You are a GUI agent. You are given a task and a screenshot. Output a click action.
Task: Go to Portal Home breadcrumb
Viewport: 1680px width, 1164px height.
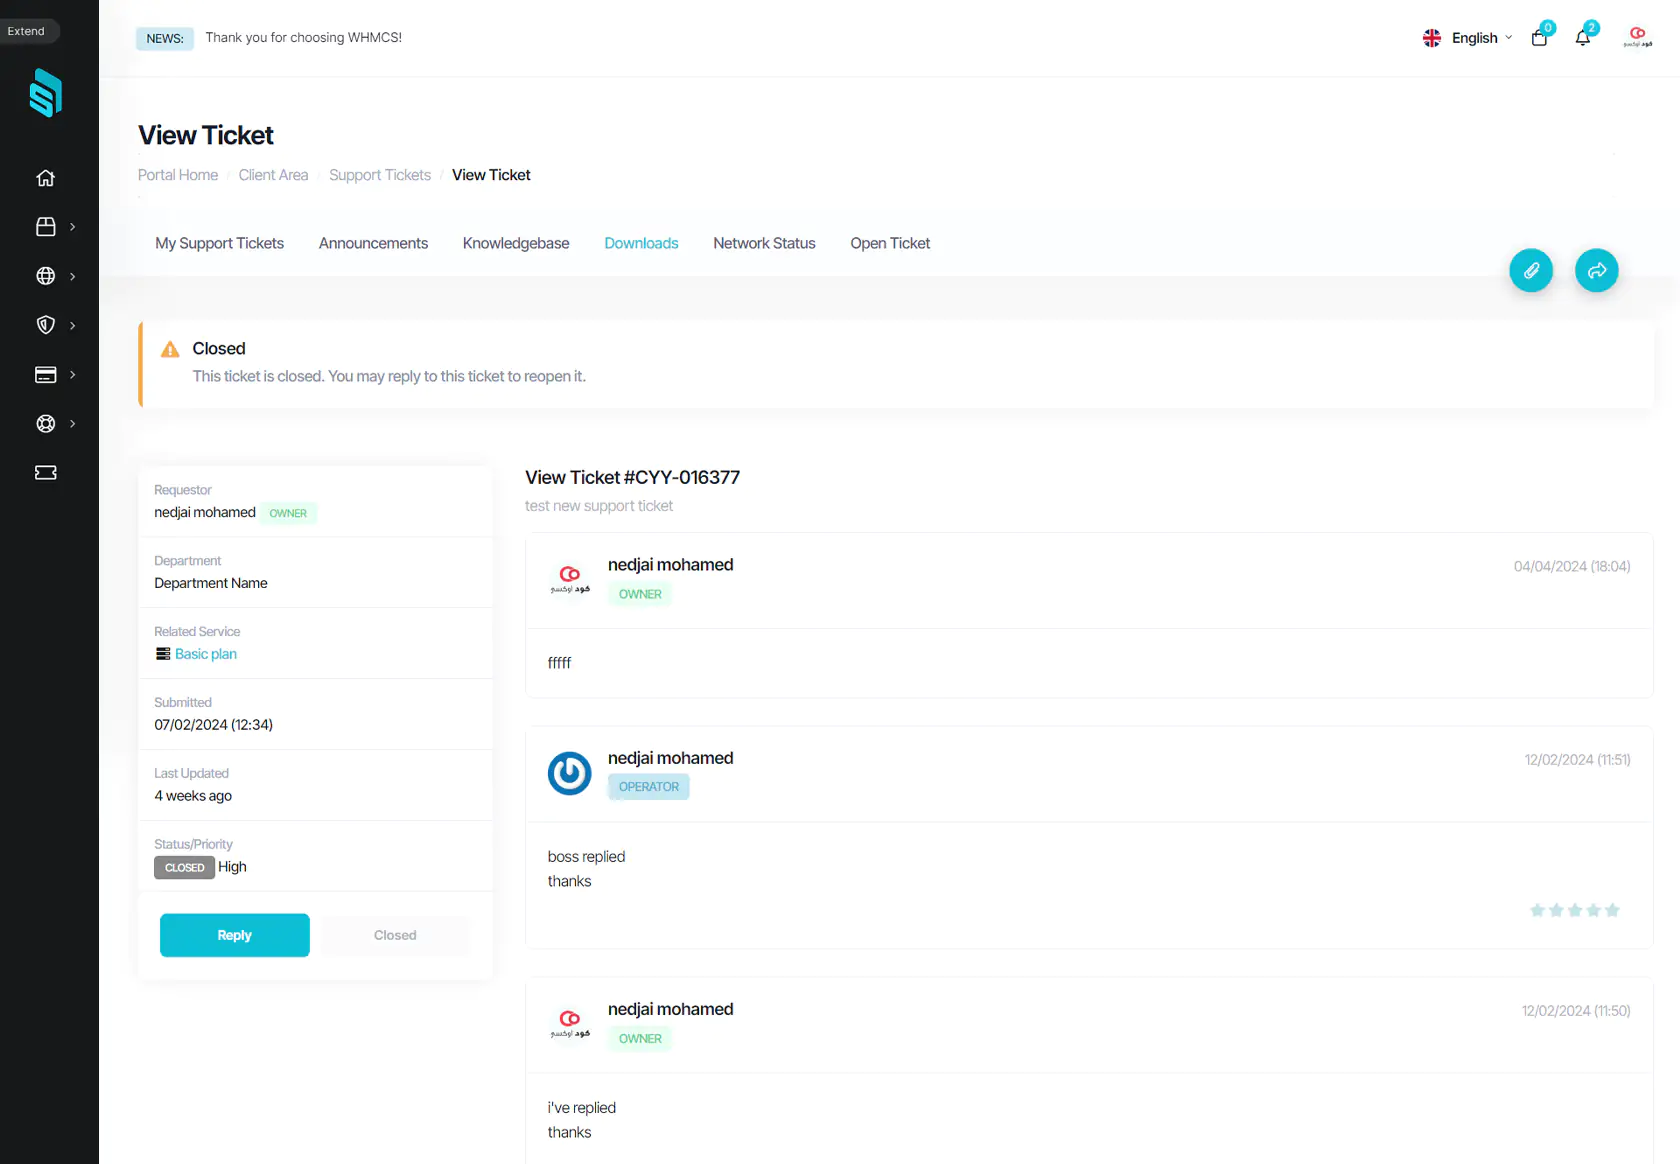click(178, 175)
